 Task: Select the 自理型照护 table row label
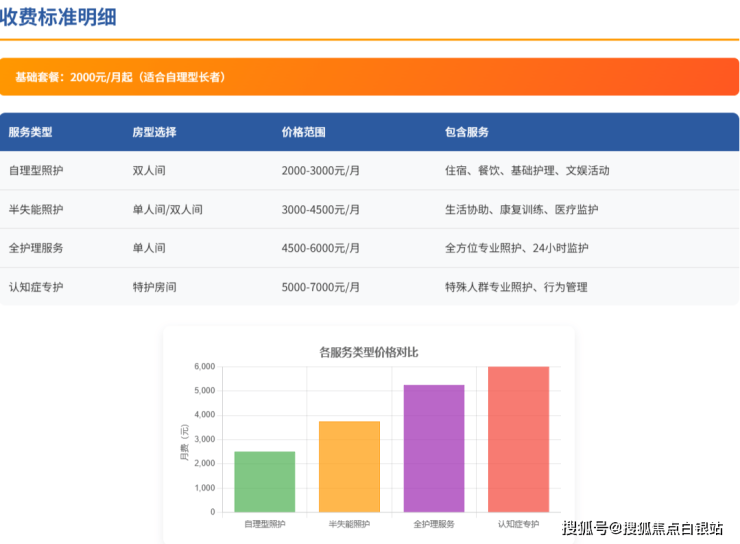pyautogui.click(x=36, y=171)
